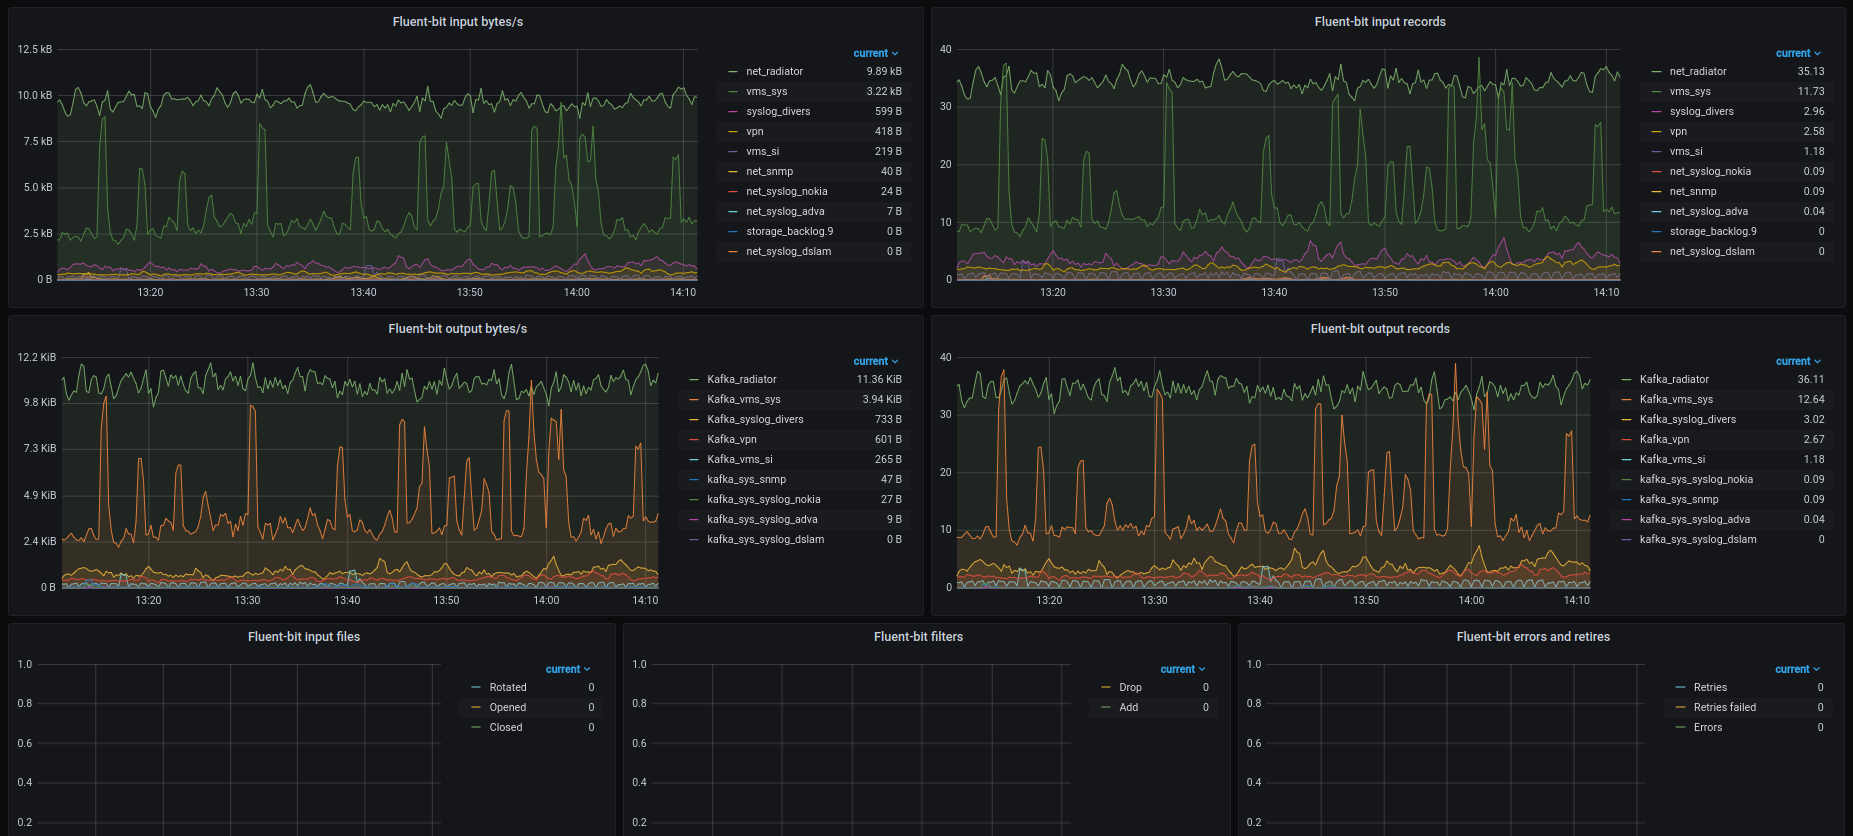Toggle vms_sys series in input bytes/s legend
Image resolution: width=1853 pixels, height=836 pixels.
[766, 92]
